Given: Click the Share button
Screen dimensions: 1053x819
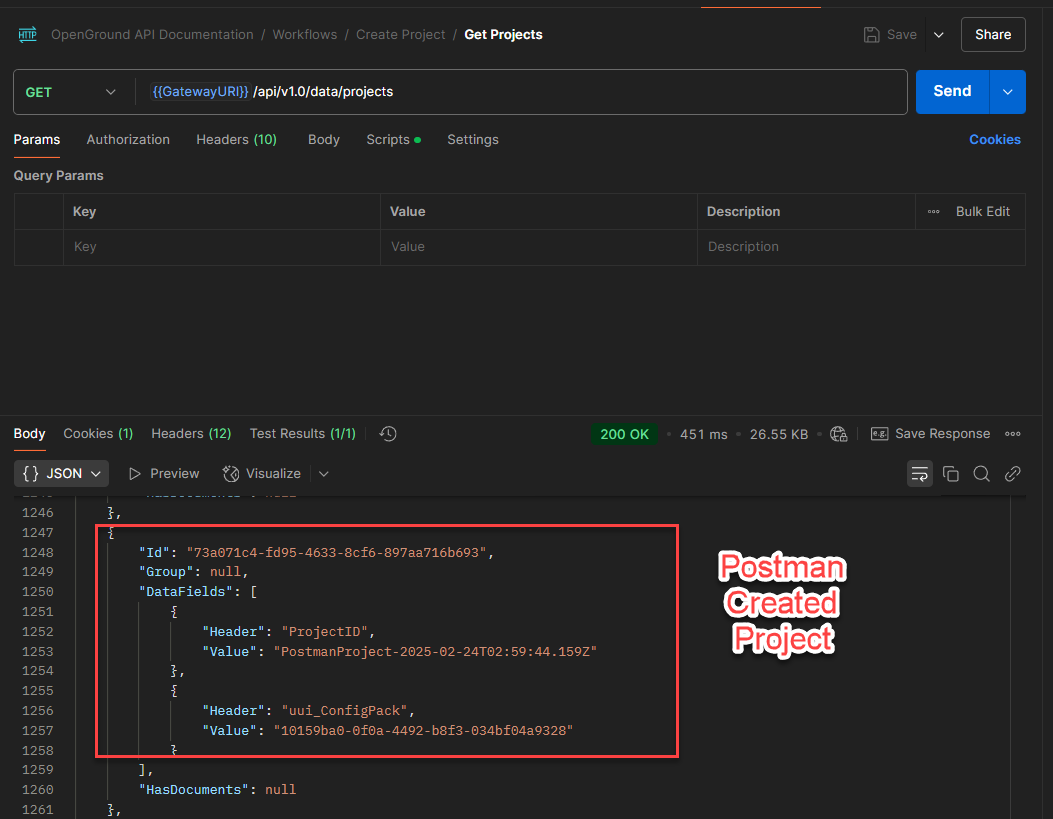Looking at the screenshot, I should click(x=993, y=35).
